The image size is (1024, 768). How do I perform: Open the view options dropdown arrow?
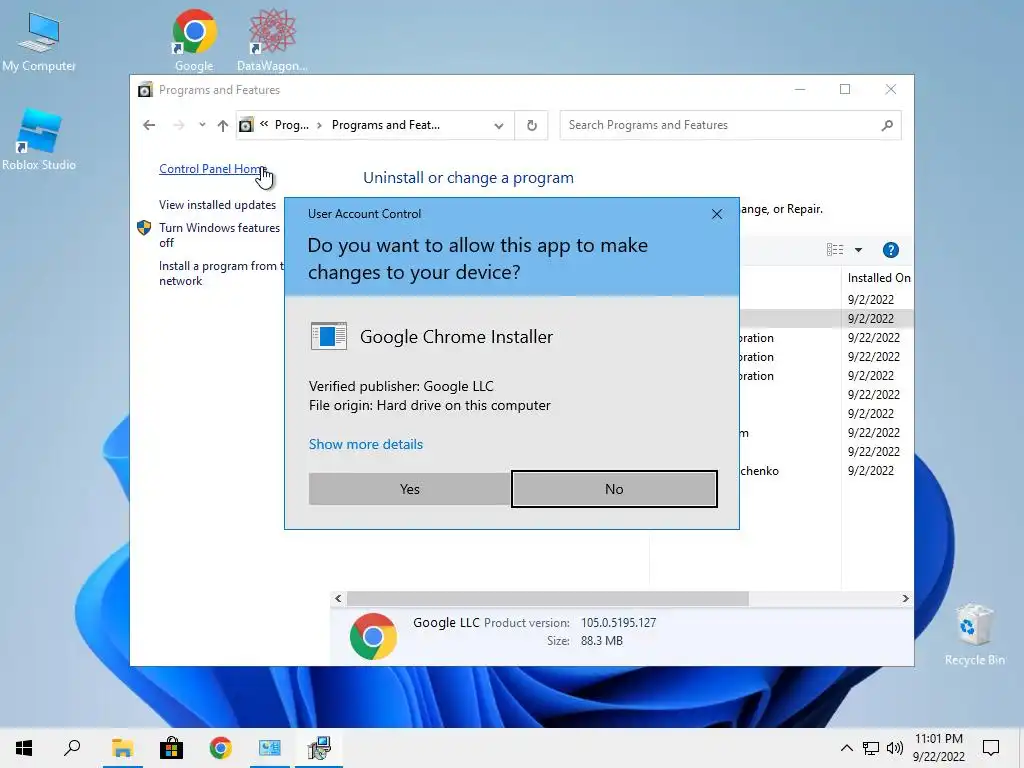pos(859,250)
